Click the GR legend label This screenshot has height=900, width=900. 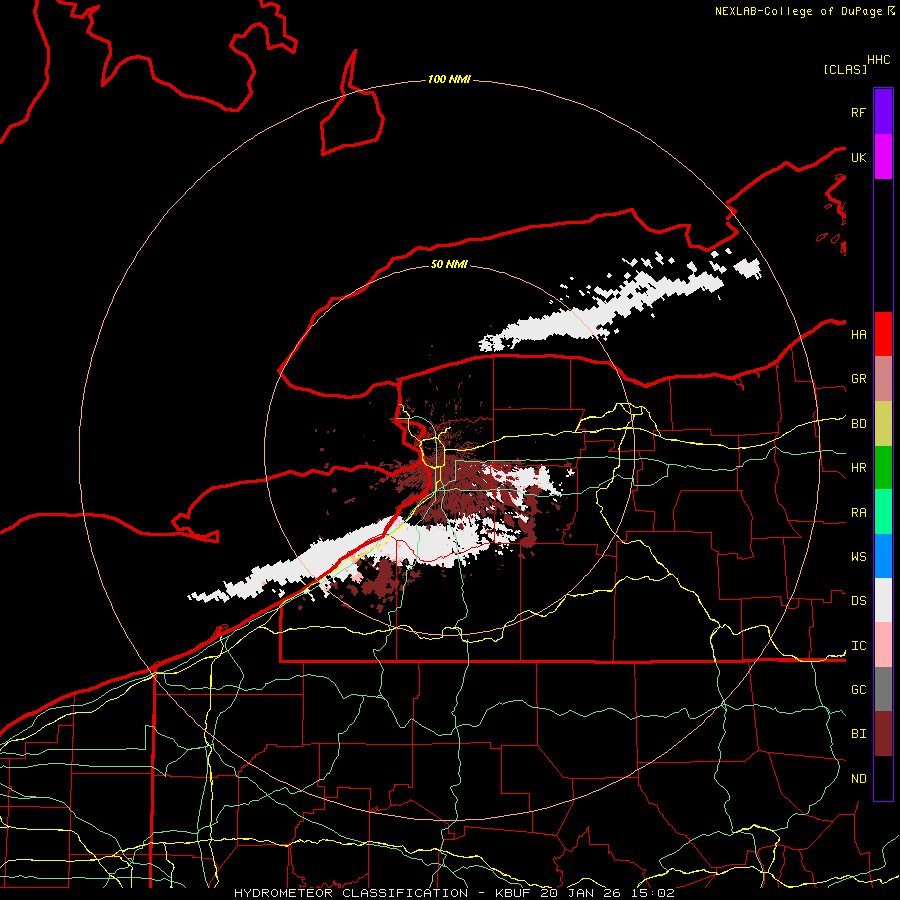tap(858, 379)
